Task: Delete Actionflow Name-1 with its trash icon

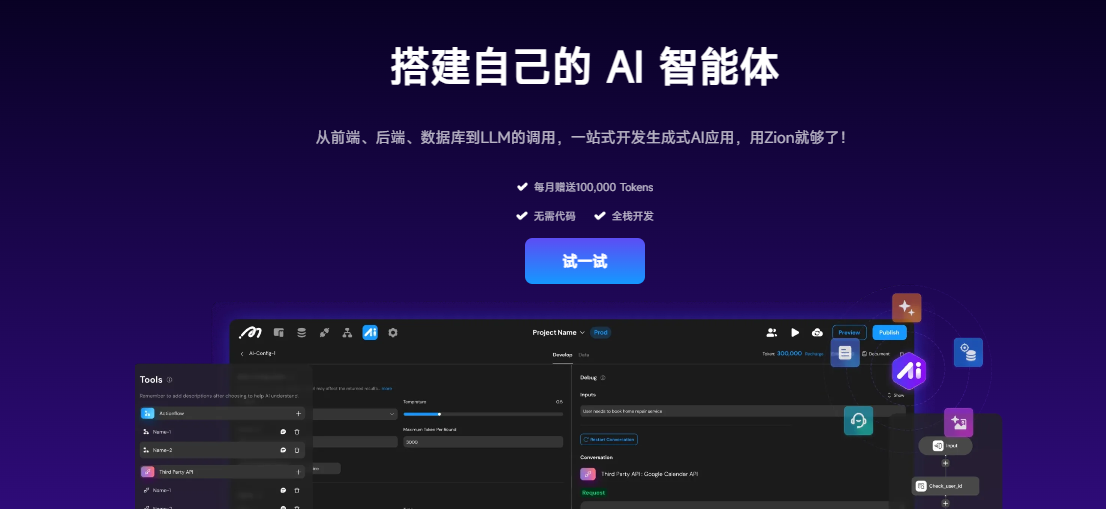Action: point(297,431)
